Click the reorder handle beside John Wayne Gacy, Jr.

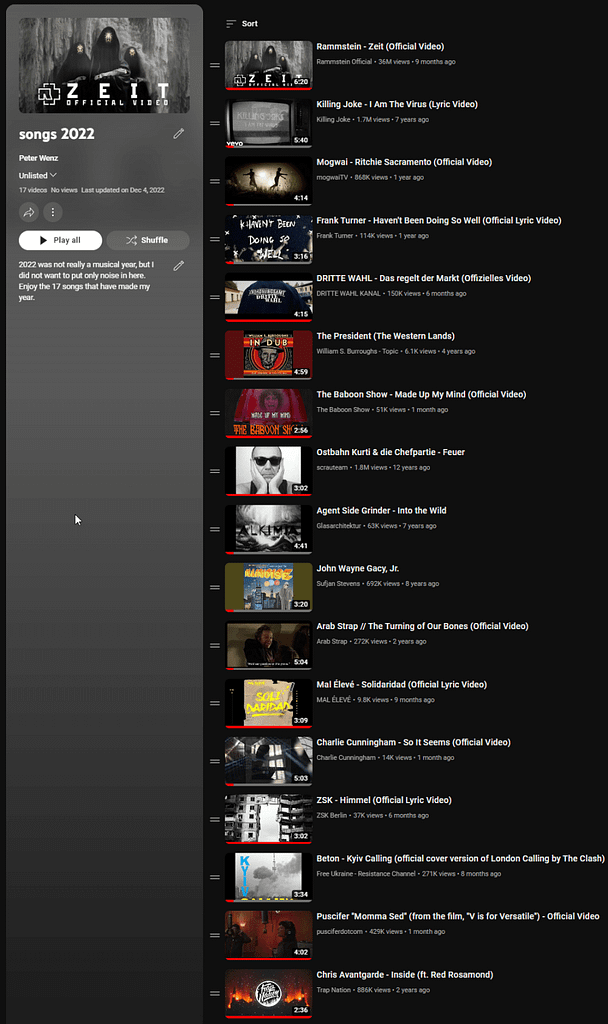[215, 587]
